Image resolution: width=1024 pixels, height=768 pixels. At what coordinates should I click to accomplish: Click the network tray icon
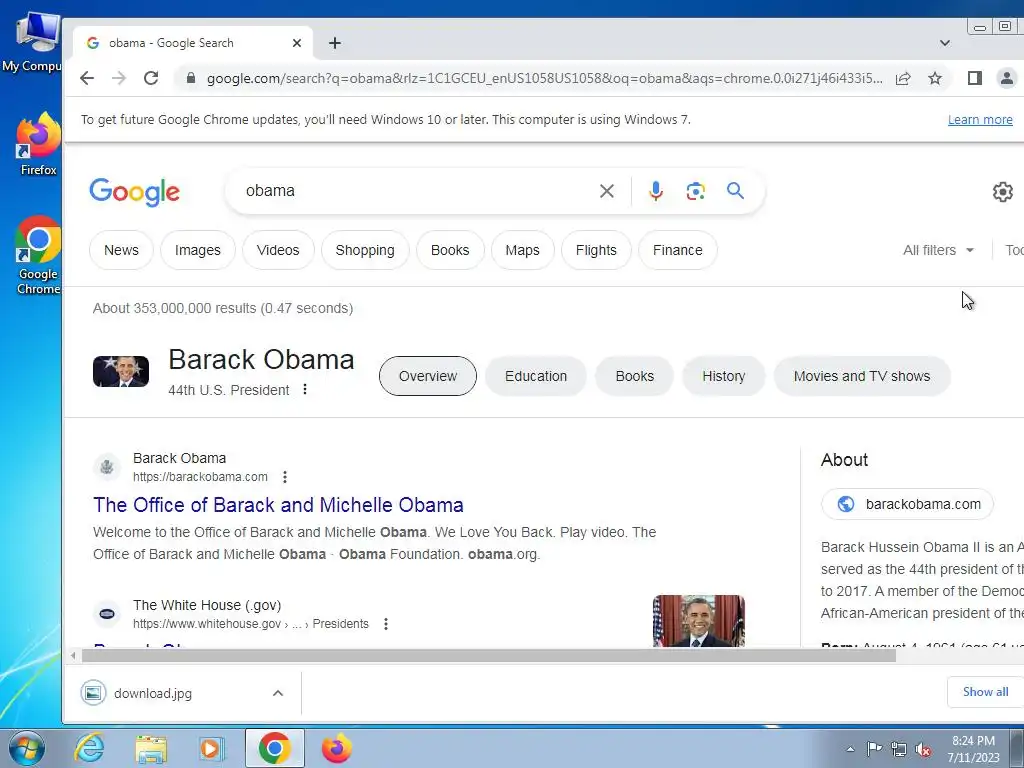899,750
